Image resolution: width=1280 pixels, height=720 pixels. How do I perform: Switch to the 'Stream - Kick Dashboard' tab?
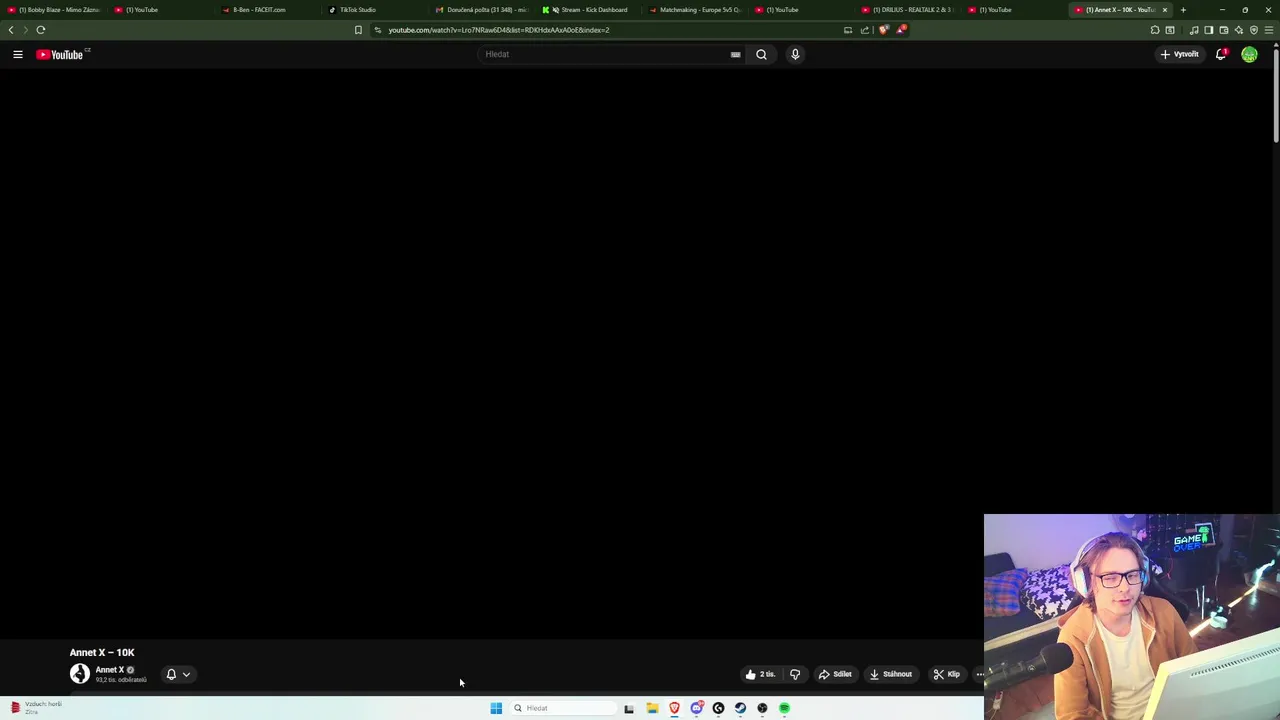tap(587, 10)
